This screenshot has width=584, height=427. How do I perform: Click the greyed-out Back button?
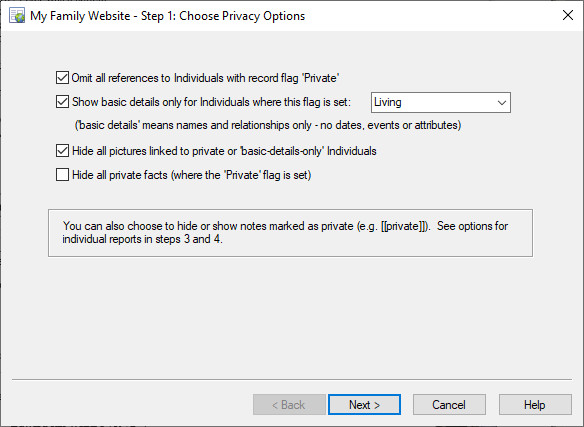(289, 405)
